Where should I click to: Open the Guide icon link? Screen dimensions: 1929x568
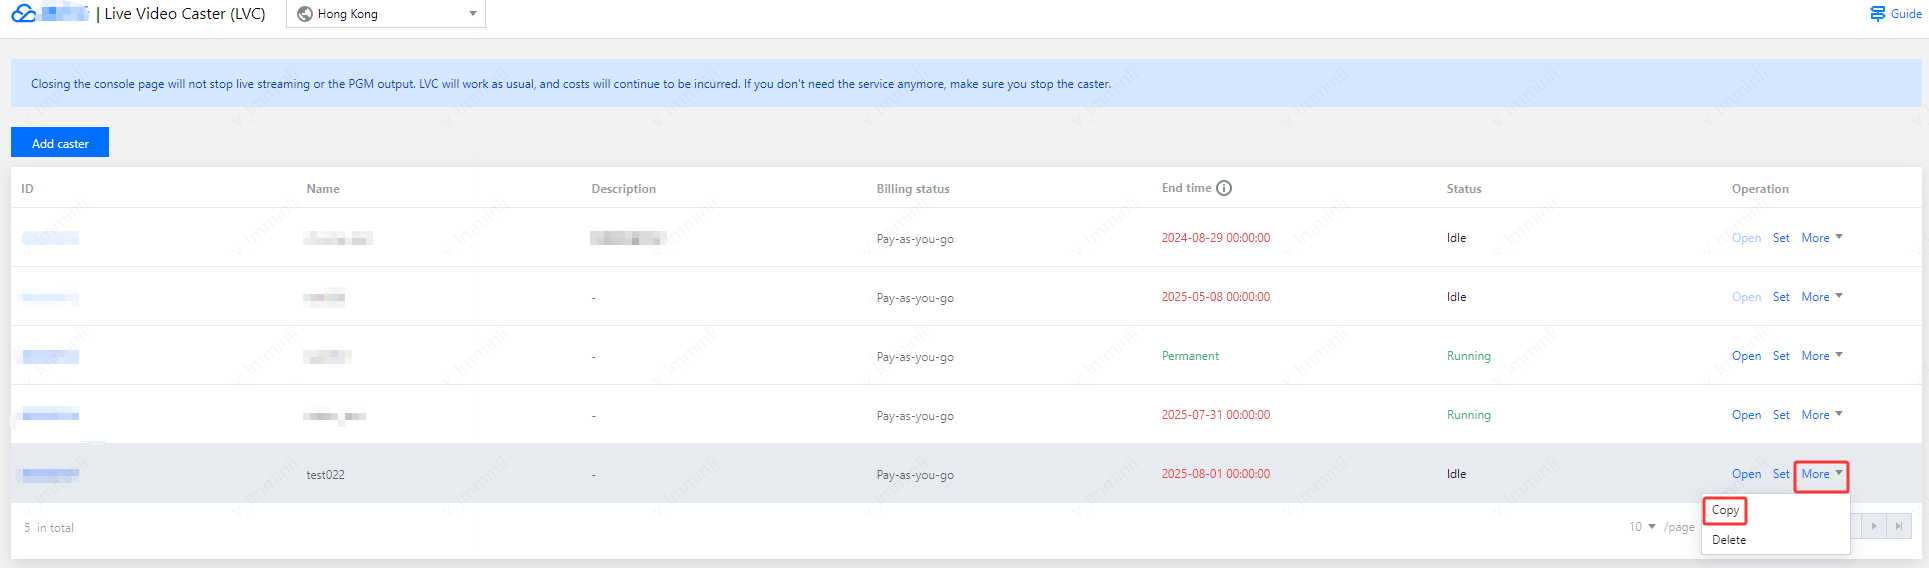pos(1878,13)
